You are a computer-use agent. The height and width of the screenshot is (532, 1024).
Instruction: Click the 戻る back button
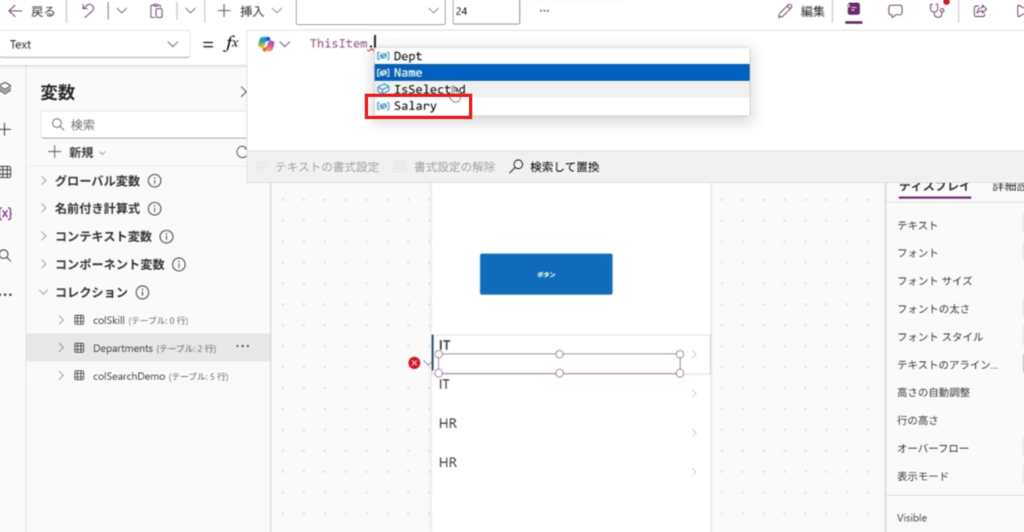32,12
